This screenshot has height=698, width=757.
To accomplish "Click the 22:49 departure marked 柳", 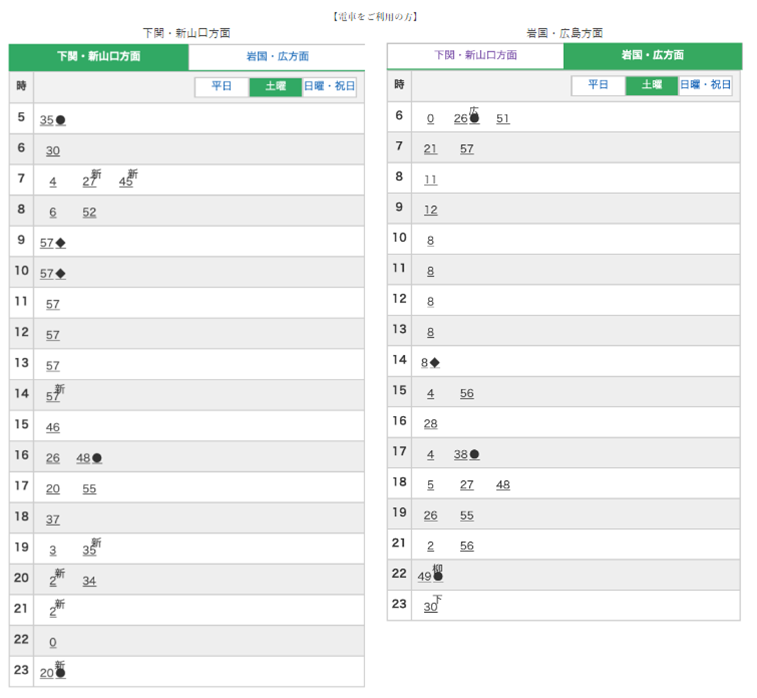I will pos(425,577).
